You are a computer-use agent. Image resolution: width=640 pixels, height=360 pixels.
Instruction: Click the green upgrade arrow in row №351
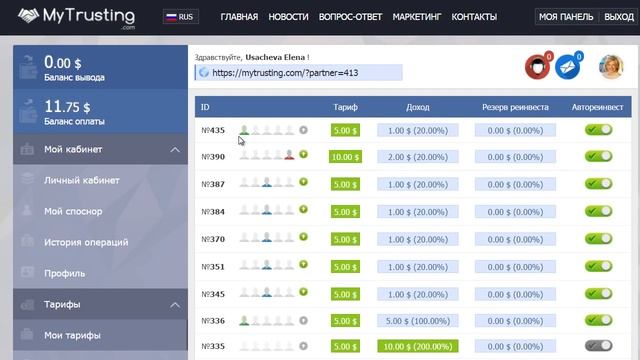click(x=303, y=264)
